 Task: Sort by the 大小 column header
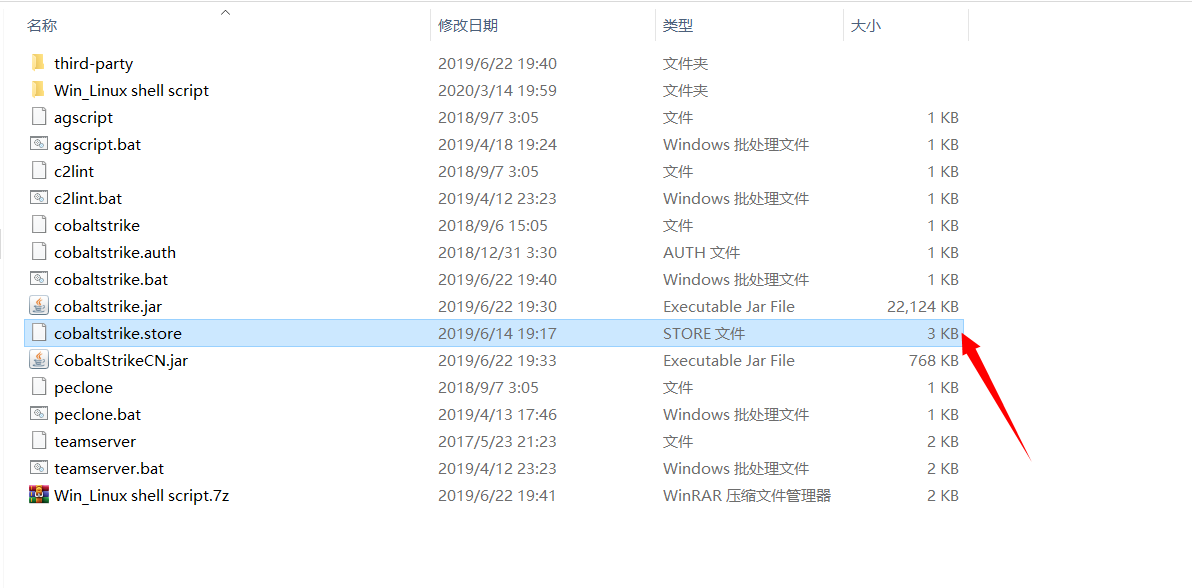point(866,26)
